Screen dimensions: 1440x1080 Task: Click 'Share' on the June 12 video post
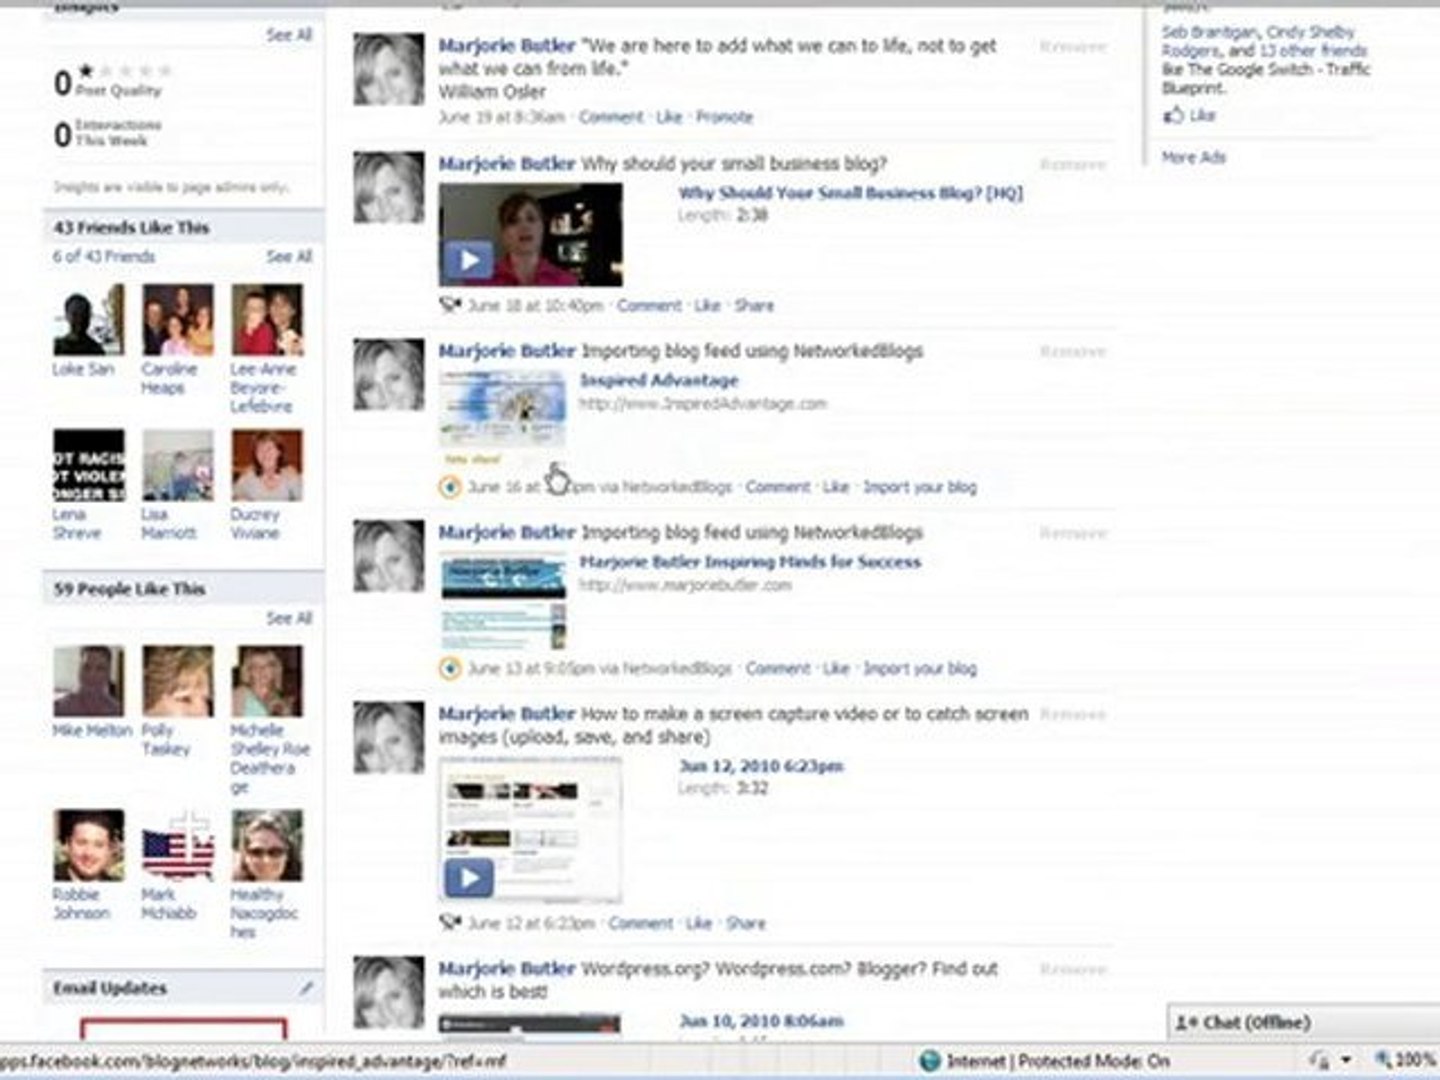coord(746,923)
